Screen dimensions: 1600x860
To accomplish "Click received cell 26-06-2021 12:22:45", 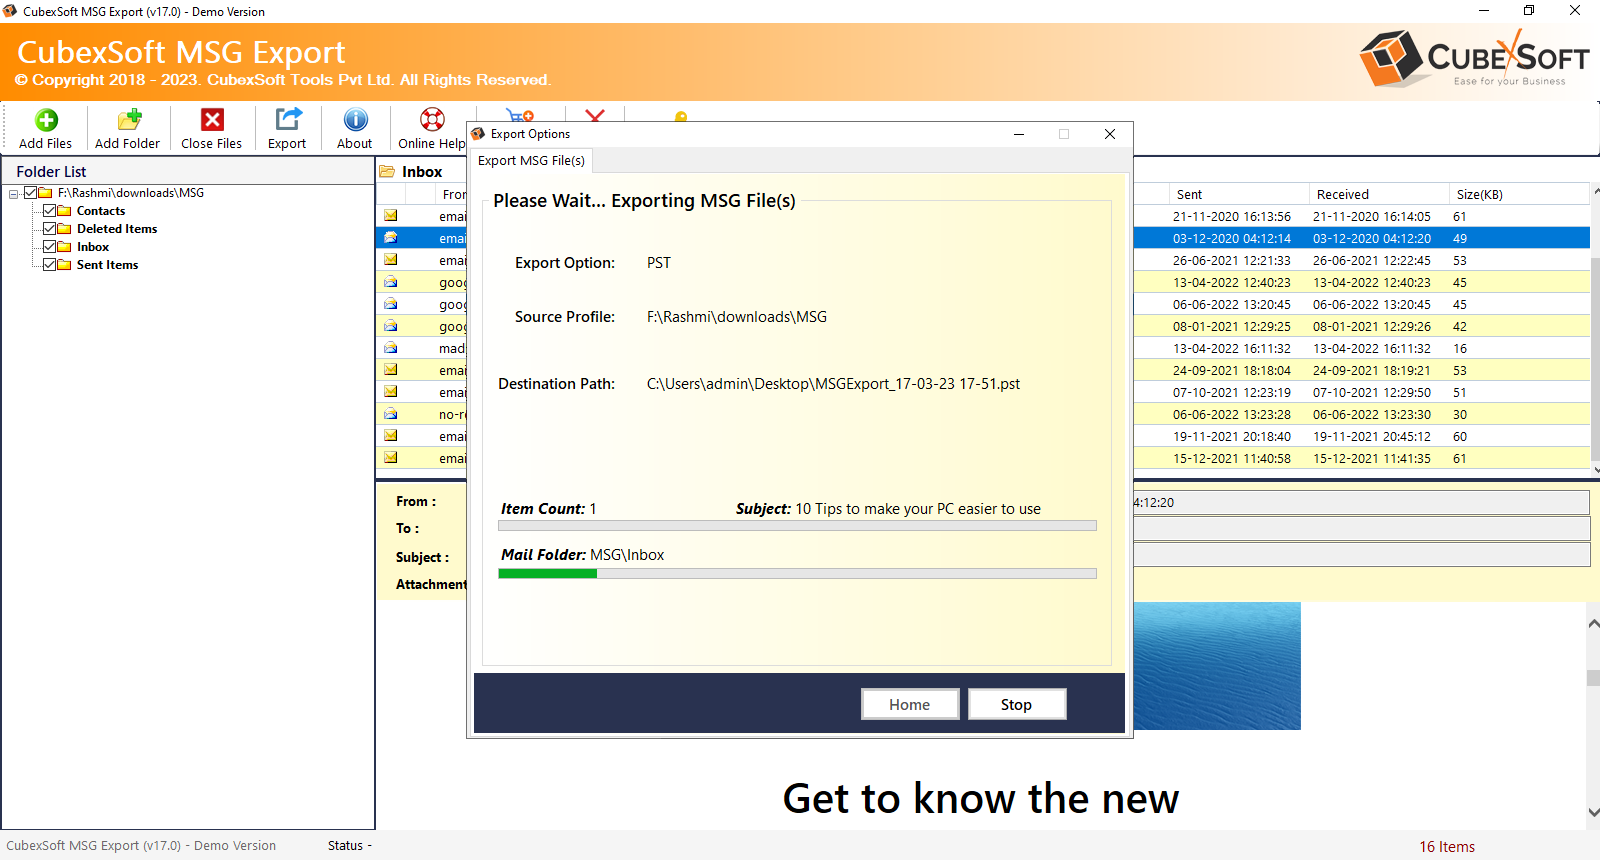I will [1371, 260].
